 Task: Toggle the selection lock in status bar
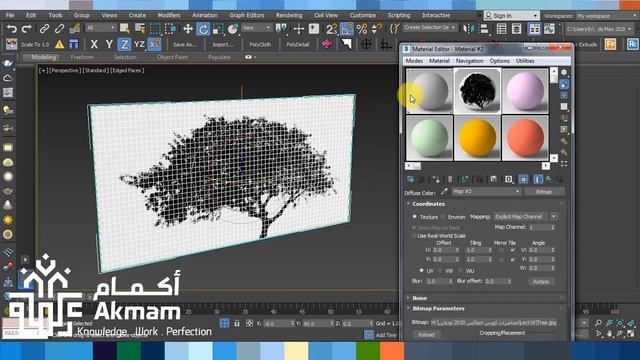(237, 323)
